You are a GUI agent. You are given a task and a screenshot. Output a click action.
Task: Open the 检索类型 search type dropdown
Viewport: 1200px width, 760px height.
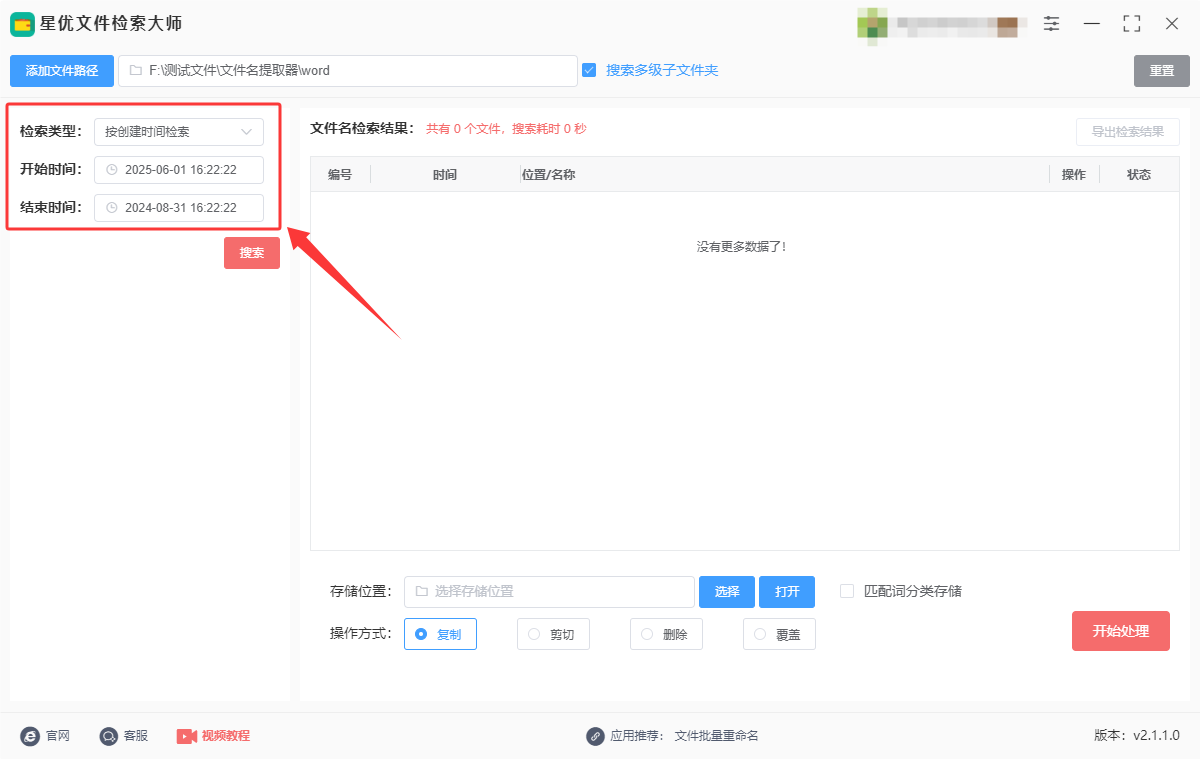(179, 132)
